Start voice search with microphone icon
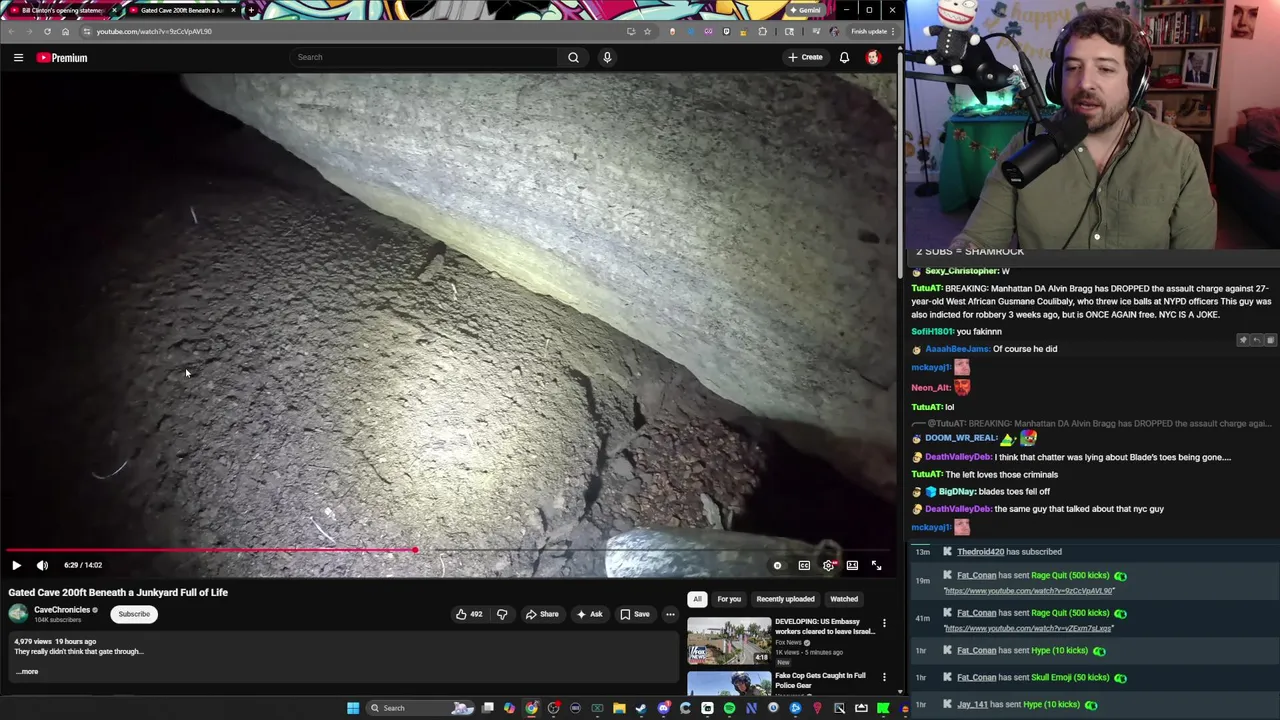This screenshot has height=720, width=1280. (x=607, y=57)
